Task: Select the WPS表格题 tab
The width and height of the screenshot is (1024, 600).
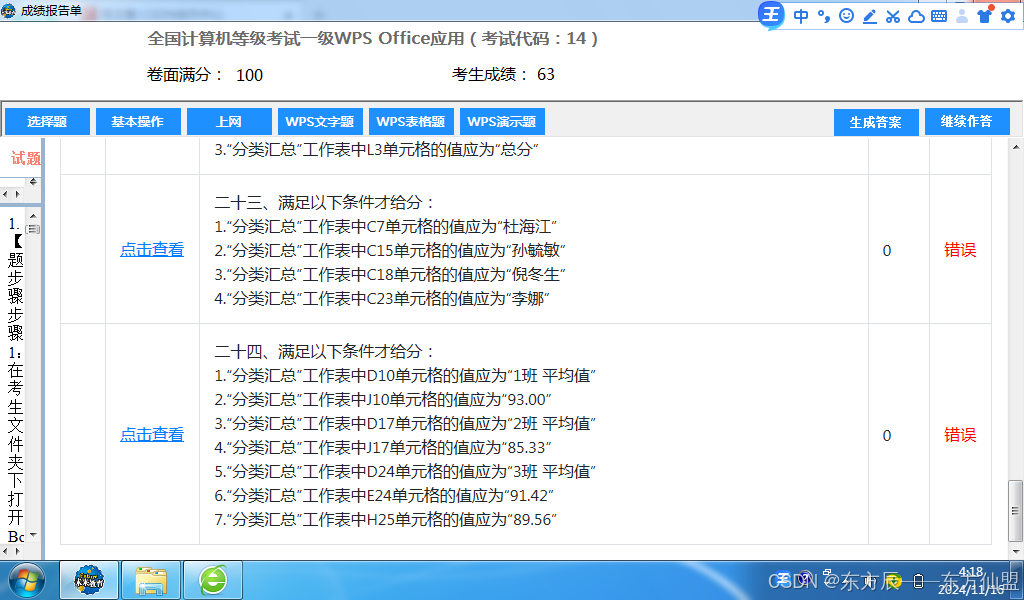Action: (411, 121)
